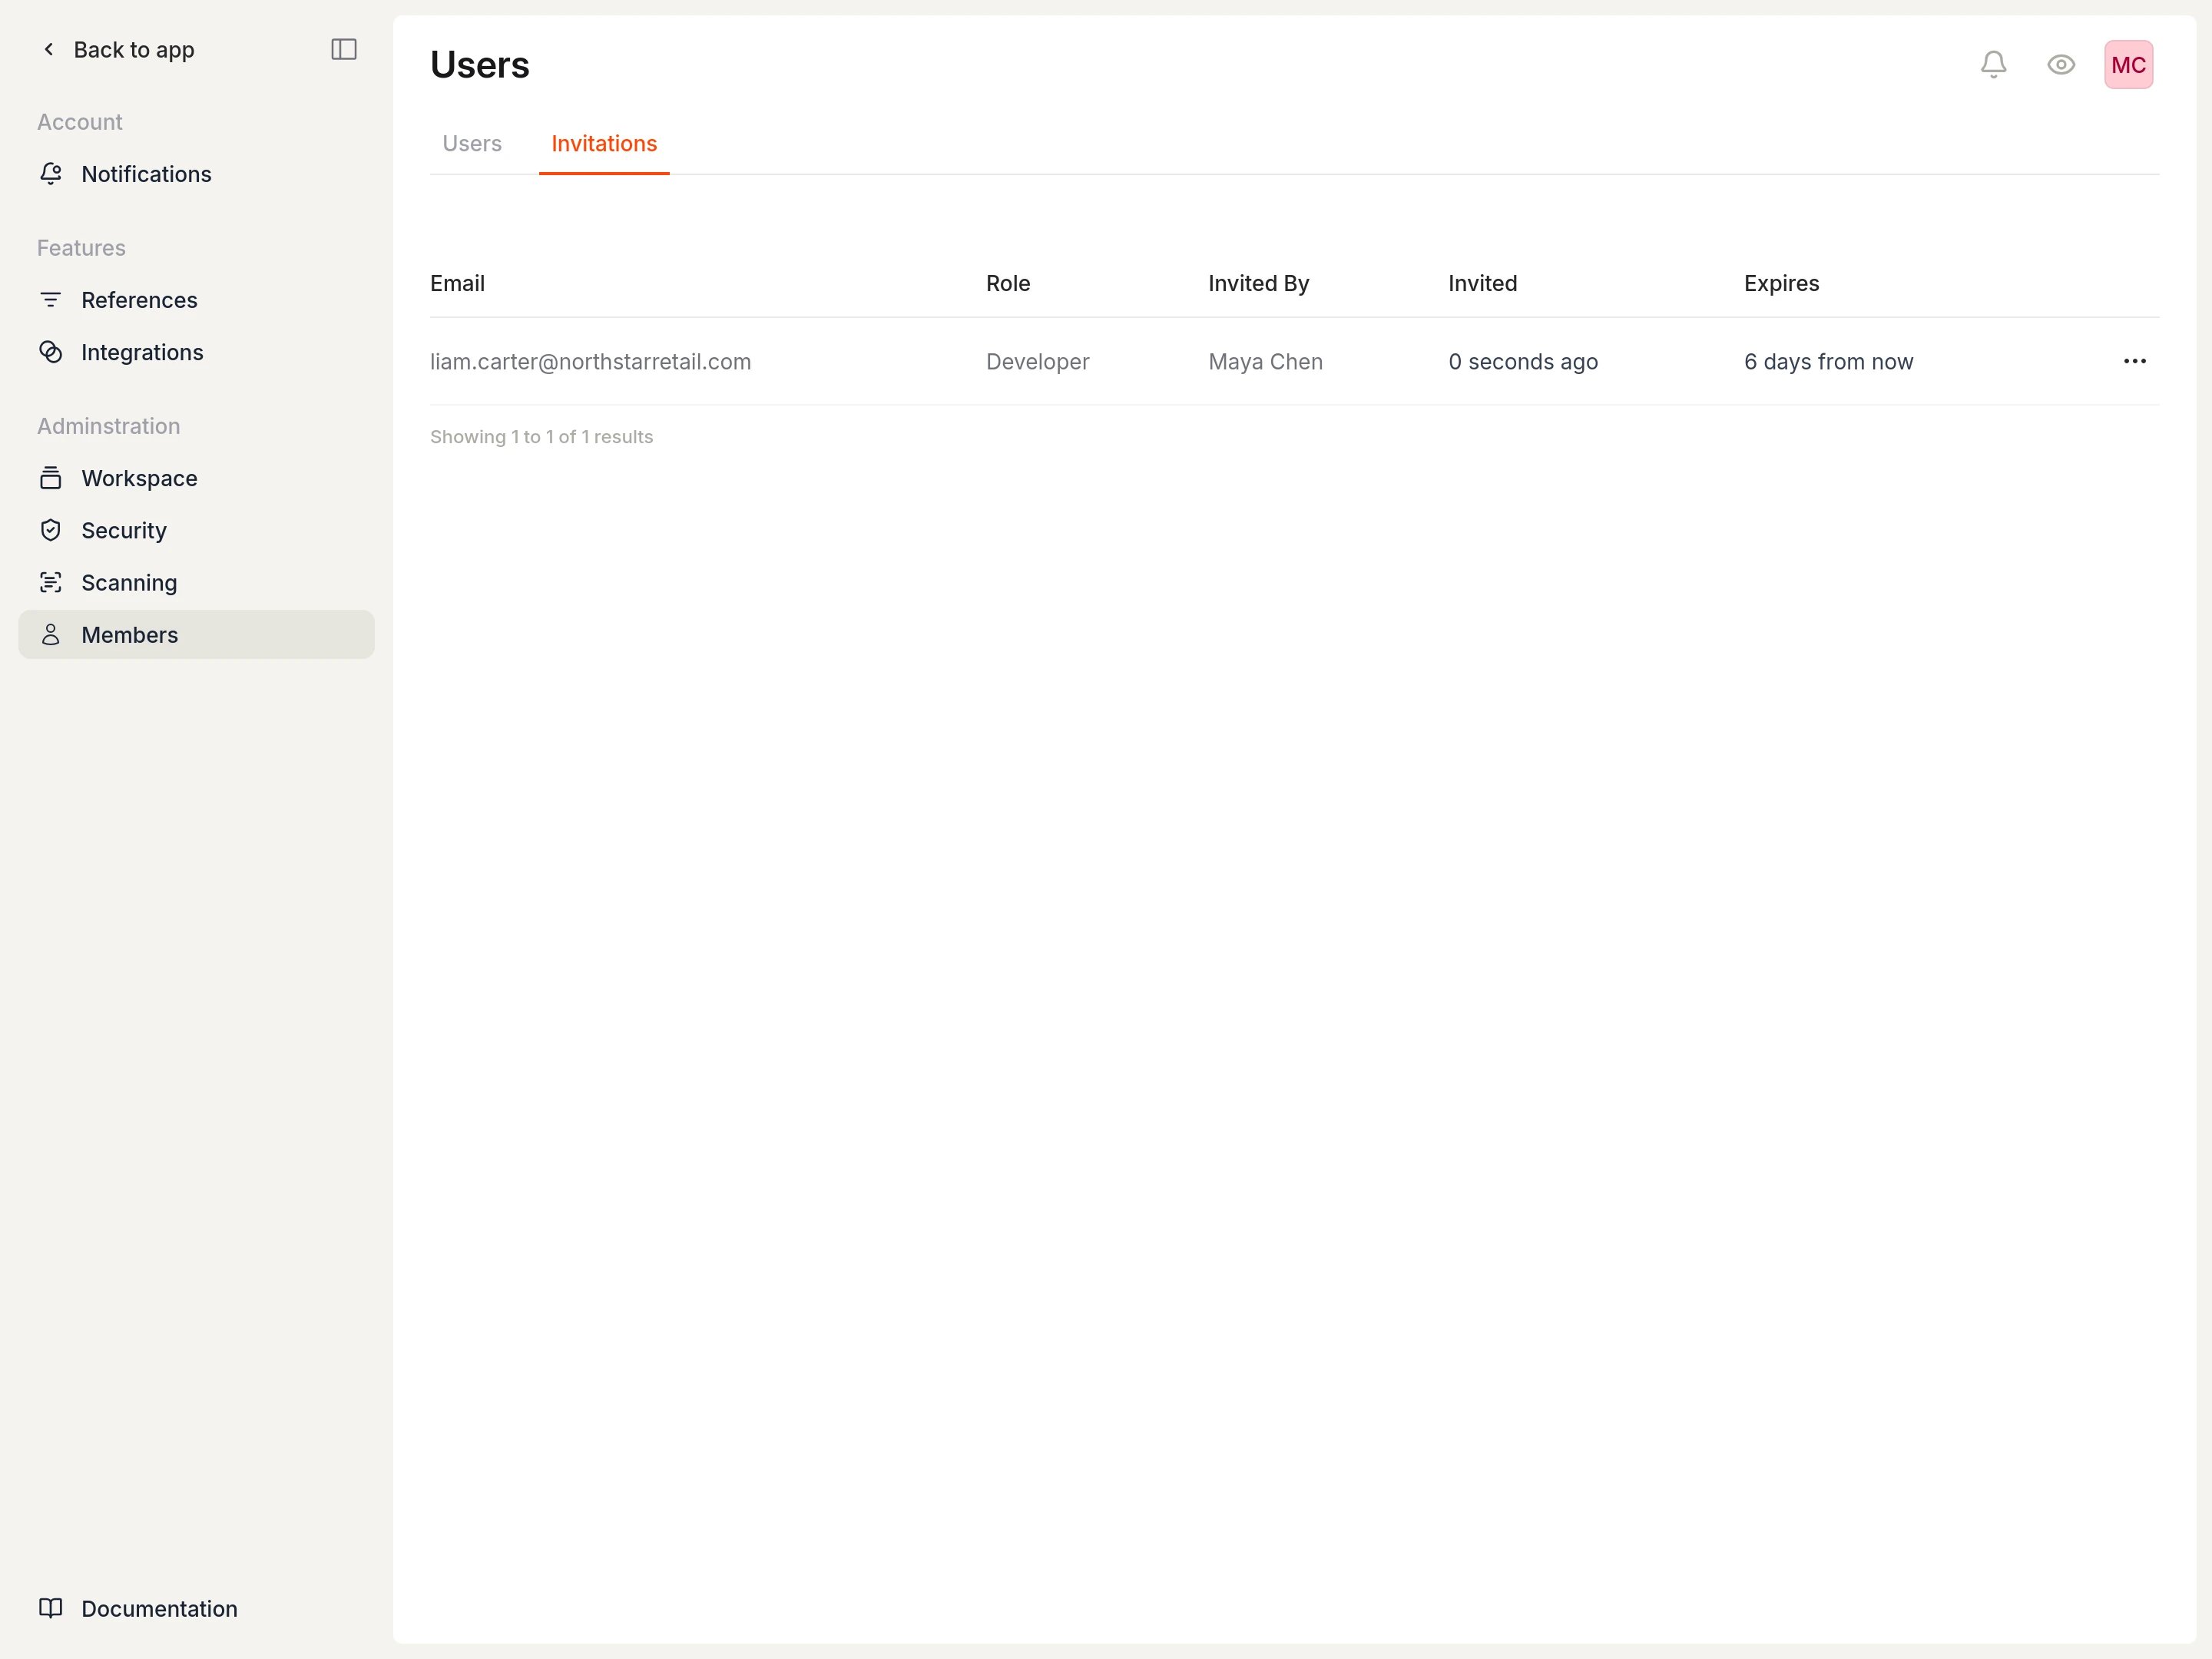Viewport: 2212px width, 1659px height.
Task: Open the row actions ellipsis for liam.carter
Action: coord(2134,361)
